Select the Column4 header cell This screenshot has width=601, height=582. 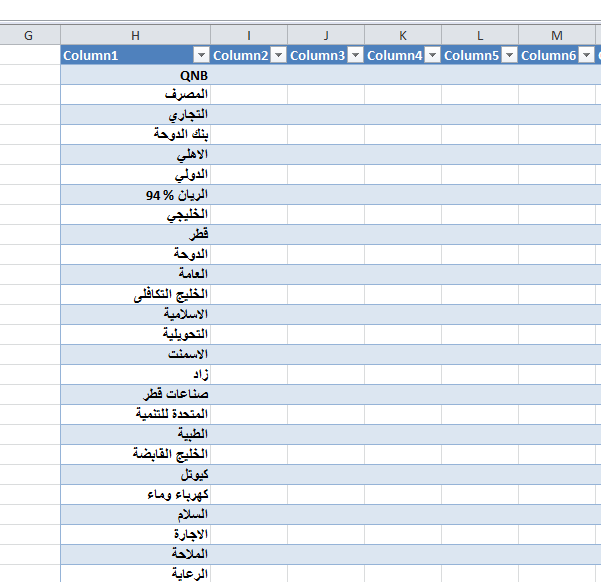(x=403, y=55)
